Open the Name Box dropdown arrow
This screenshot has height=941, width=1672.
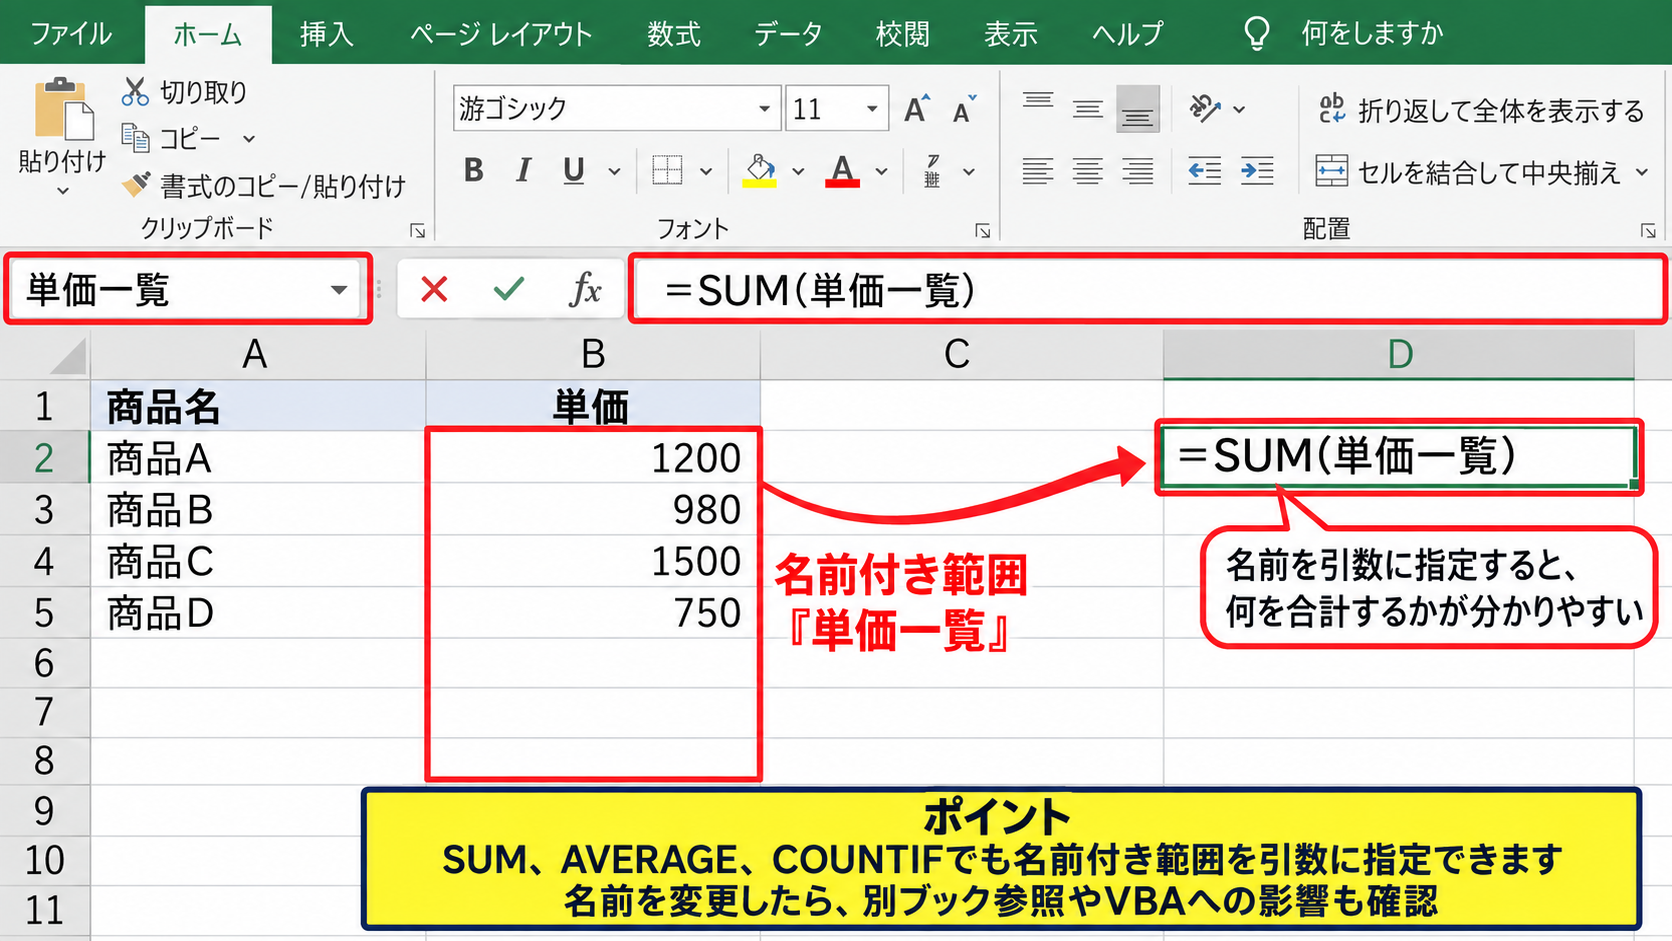click(339, 290)
